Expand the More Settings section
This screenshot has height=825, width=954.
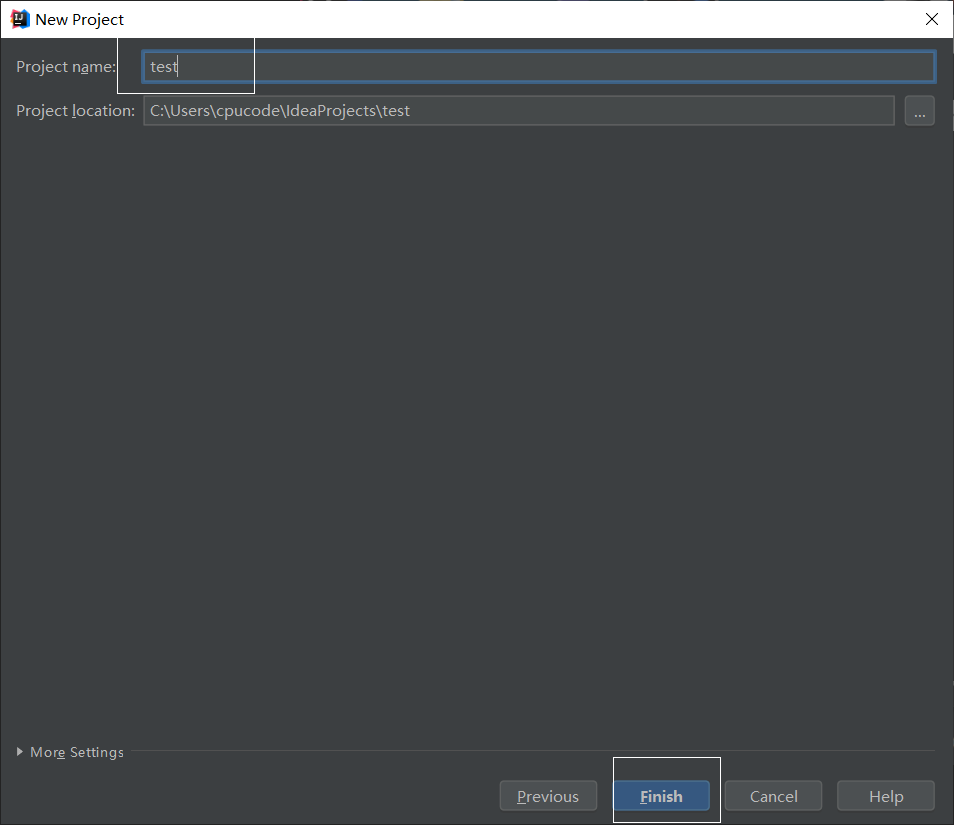point(70,752)
